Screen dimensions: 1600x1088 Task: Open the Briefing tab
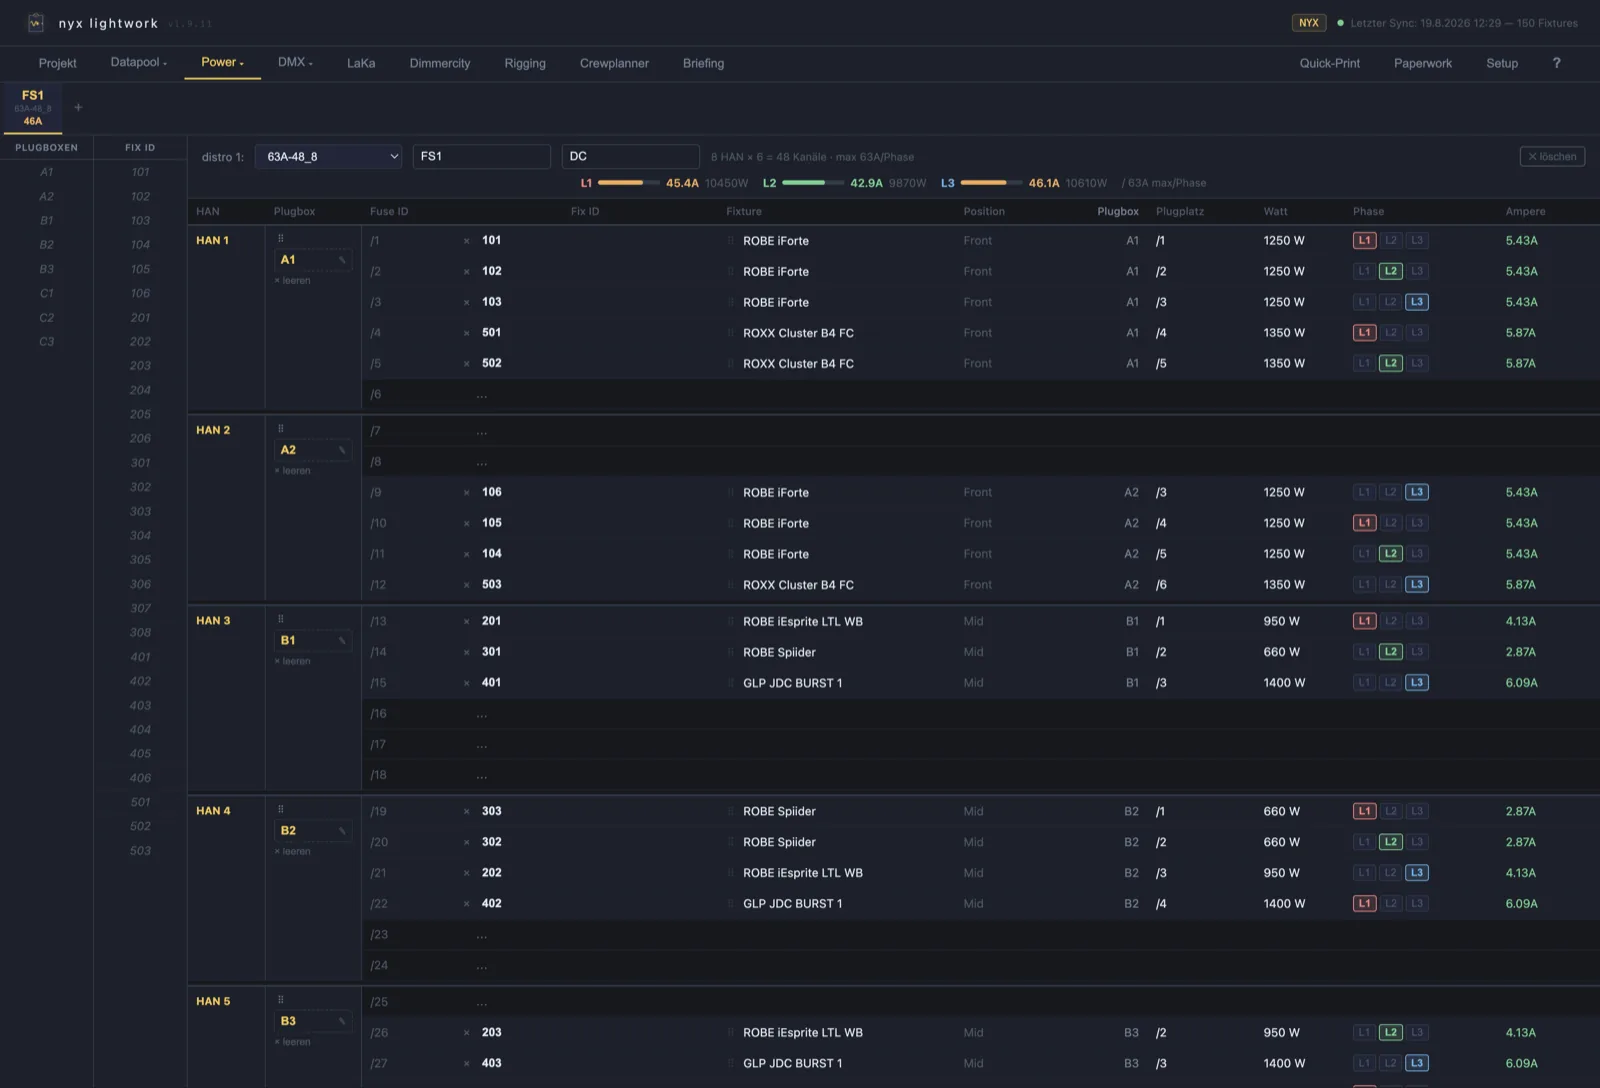click(704, 63)
